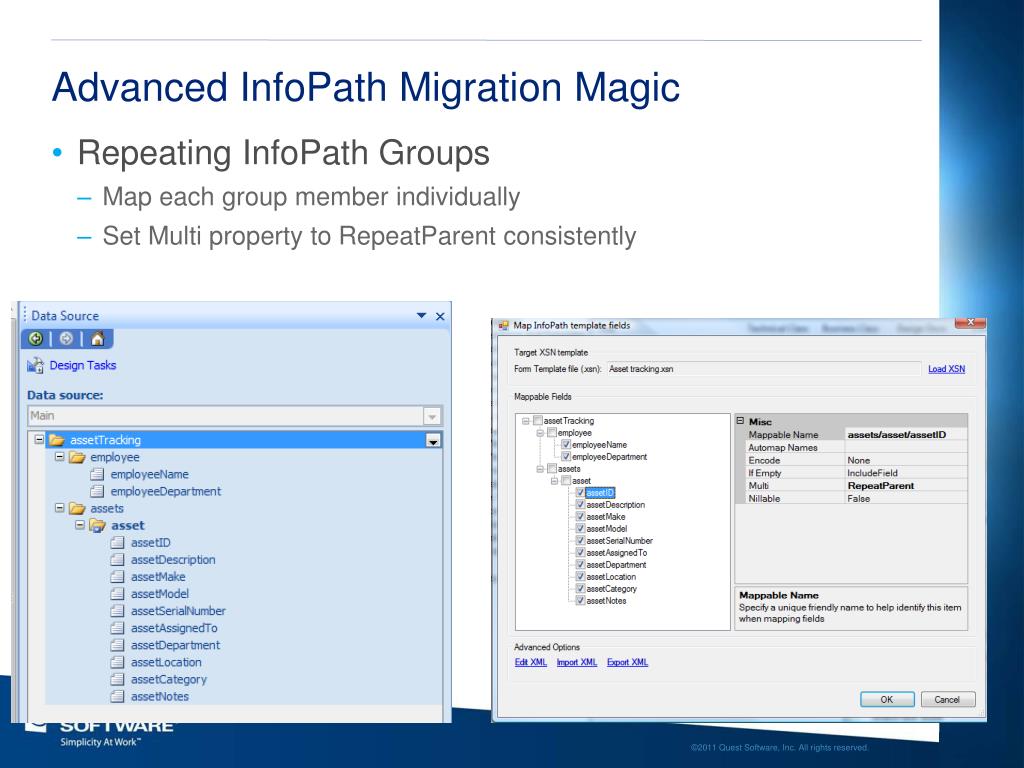
Task: Click the OK button
Action: point(887,699)
